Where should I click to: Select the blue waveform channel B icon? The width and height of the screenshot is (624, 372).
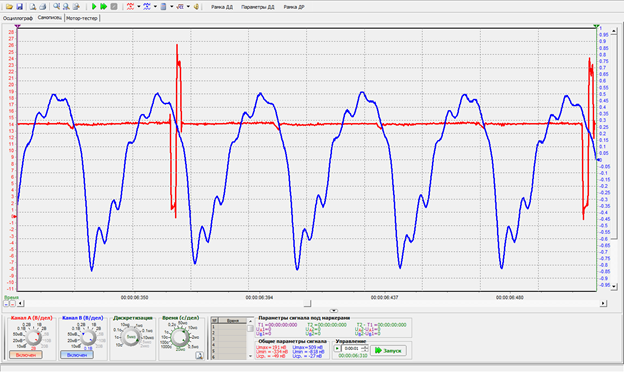point(147,6)
